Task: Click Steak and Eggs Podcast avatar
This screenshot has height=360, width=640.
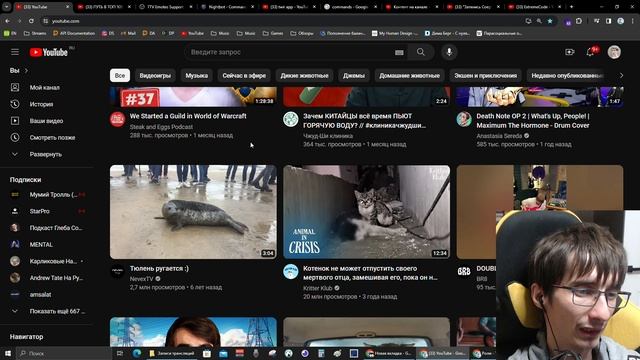Action: tap(118, 119)
